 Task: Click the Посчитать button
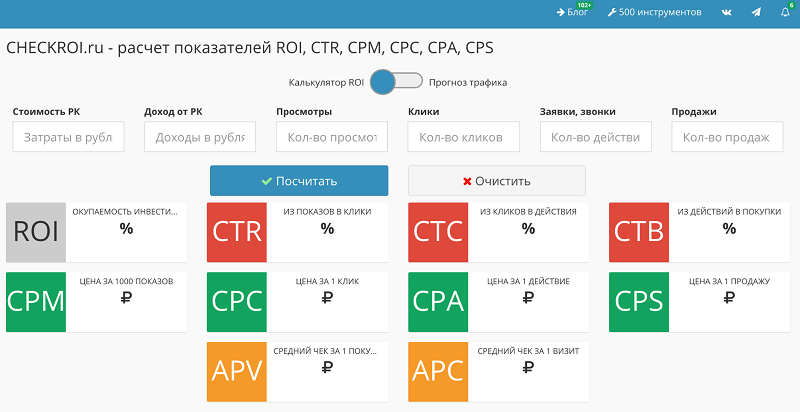point(299,181)
